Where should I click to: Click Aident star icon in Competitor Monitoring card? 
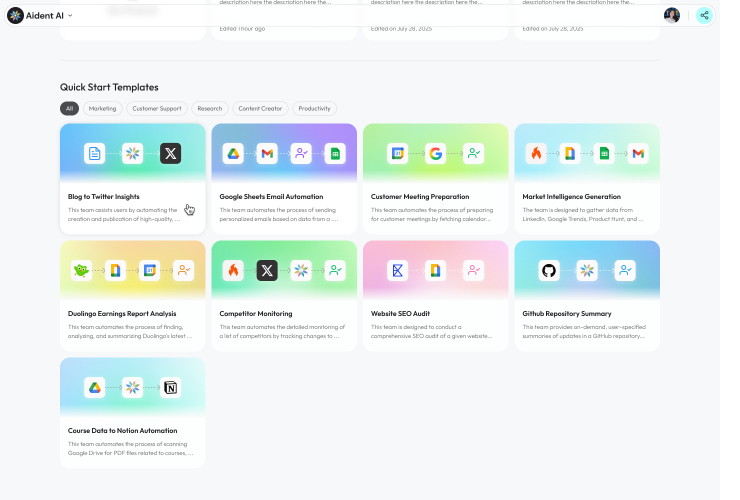click(x=301, y=271)
